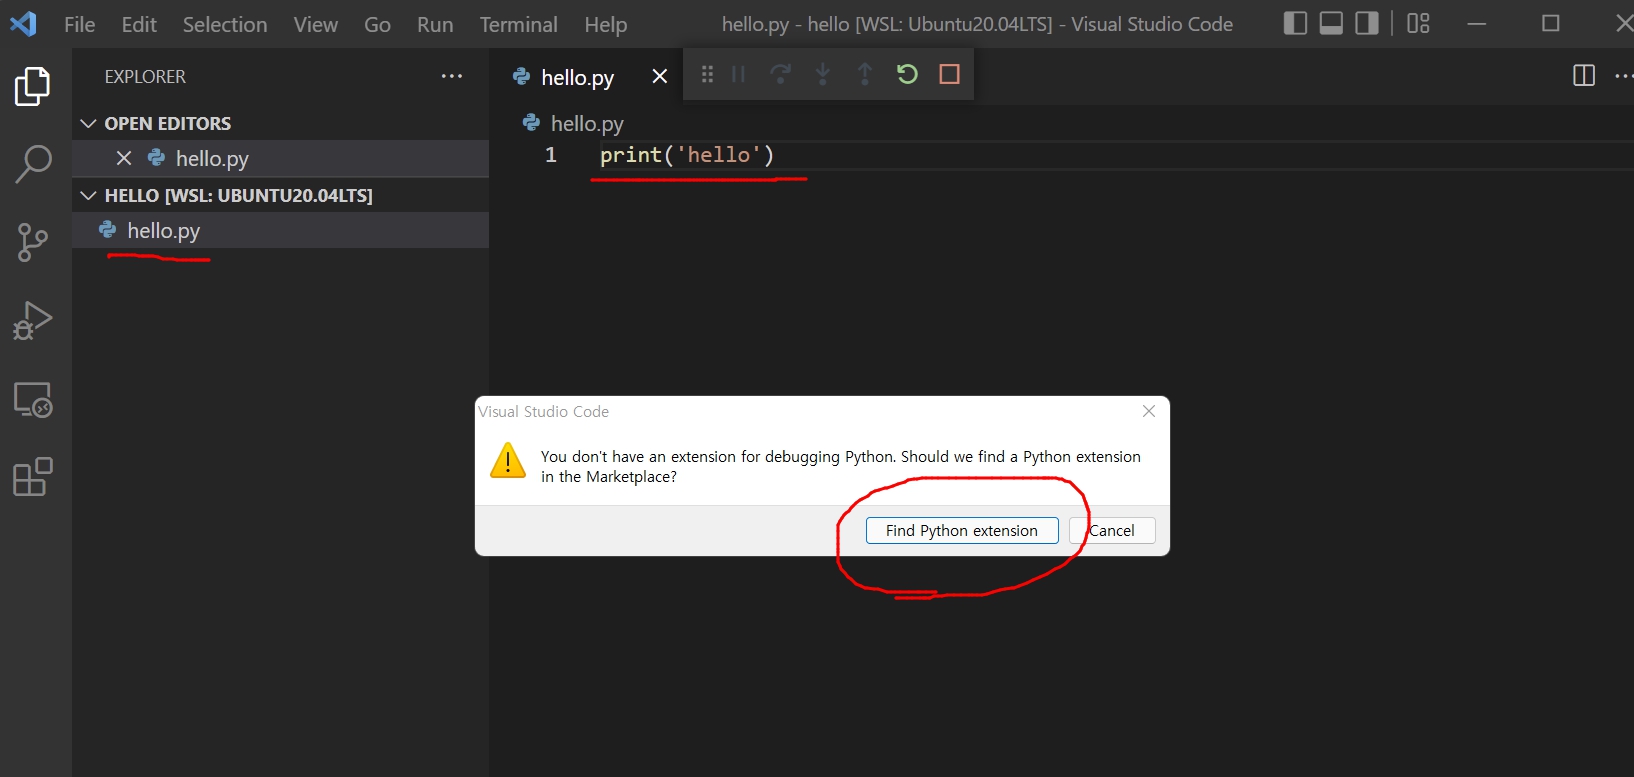The height and width of the screenshot is (777, 1634).
Task: Restart the debug session
Action: [x=907, y=74]
